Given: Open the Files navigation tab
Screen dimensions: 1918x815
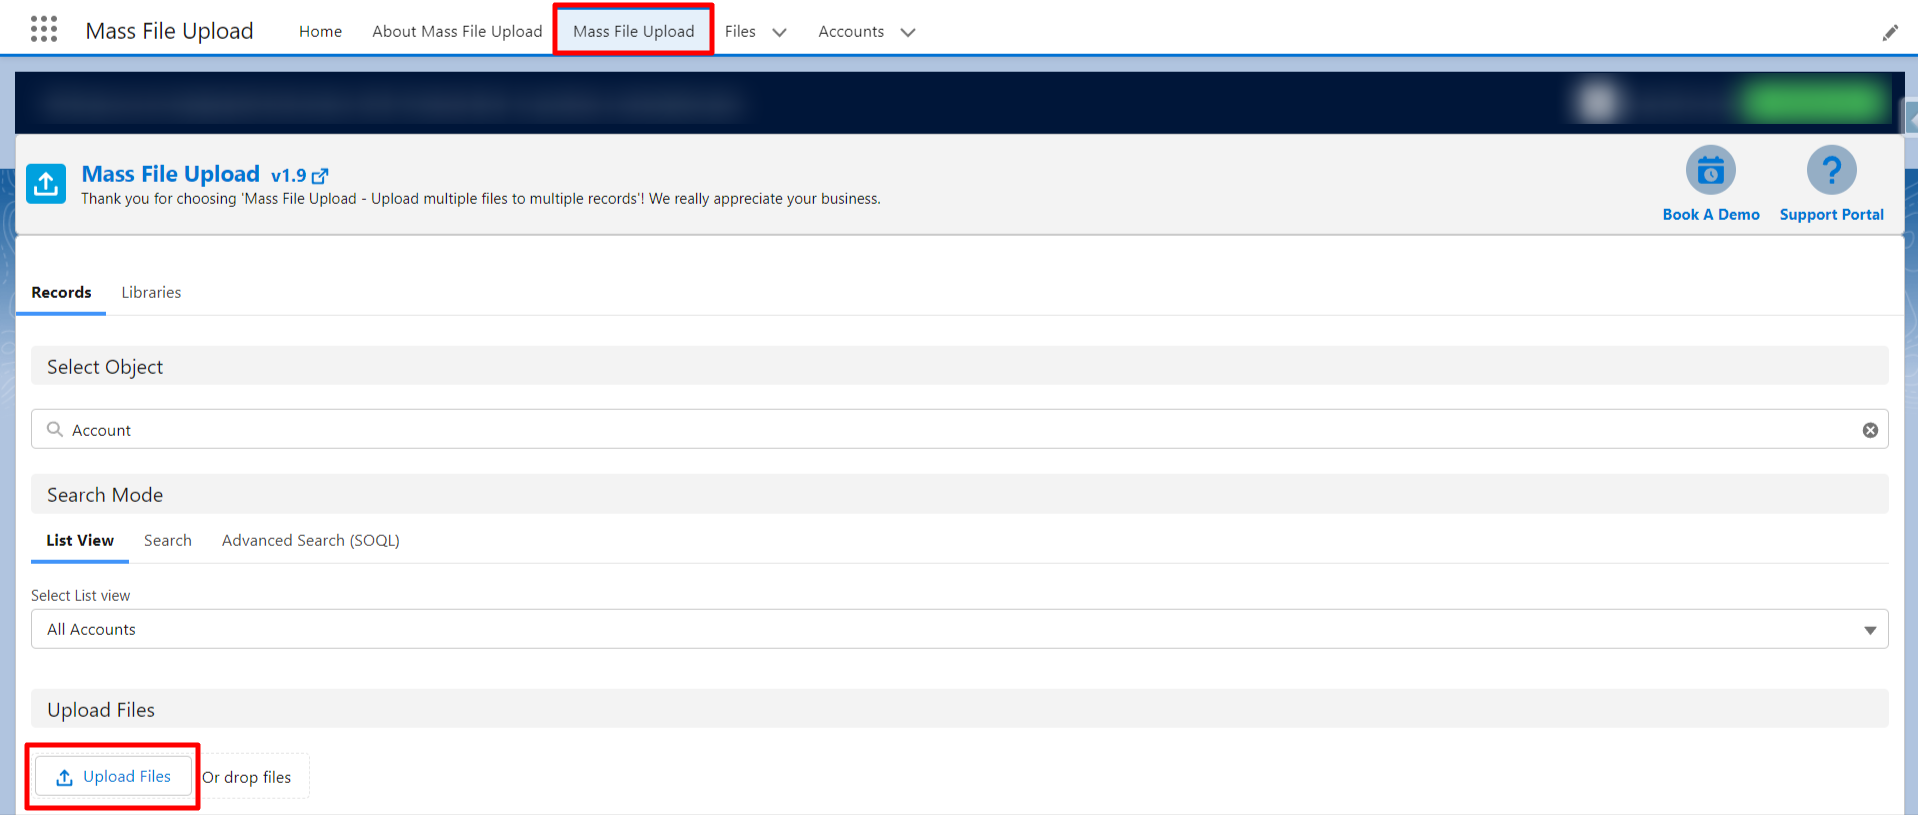Looking at the screenshot, I should pyautogui.click(x=740, y=31).
